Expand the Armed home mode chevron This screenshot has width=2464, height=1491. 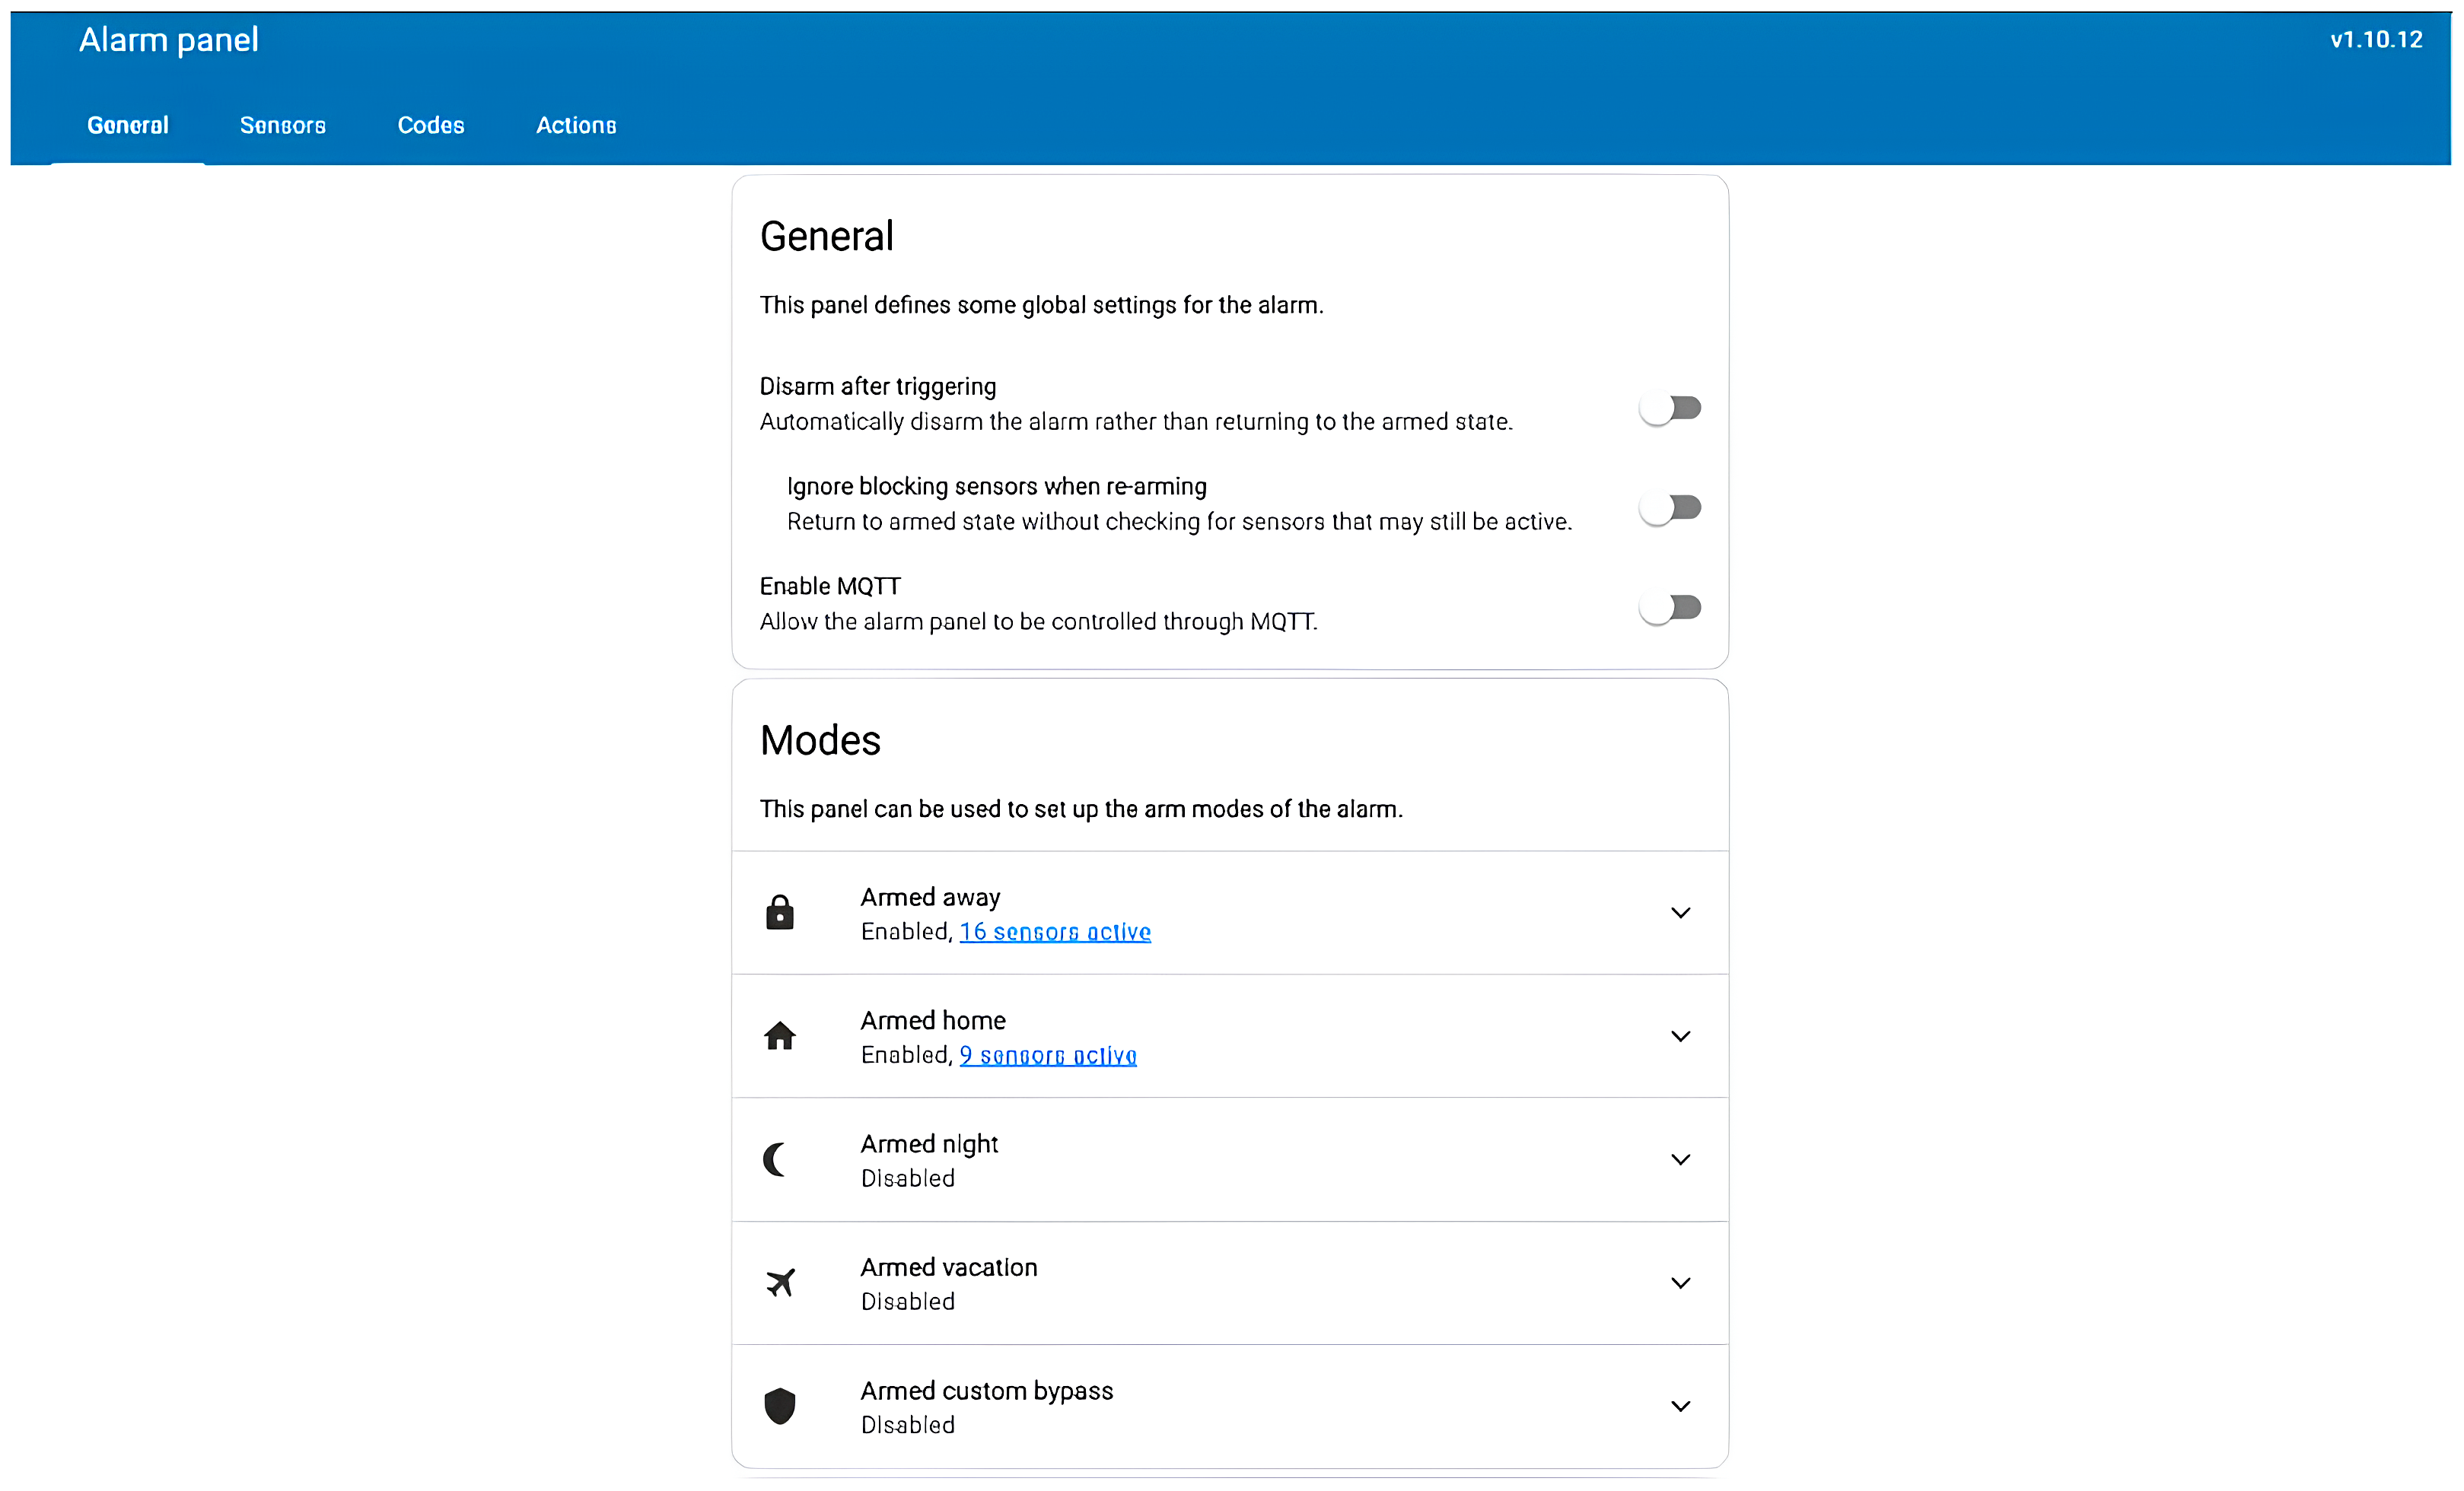pyautogui.click(x=1680, y=1036)
